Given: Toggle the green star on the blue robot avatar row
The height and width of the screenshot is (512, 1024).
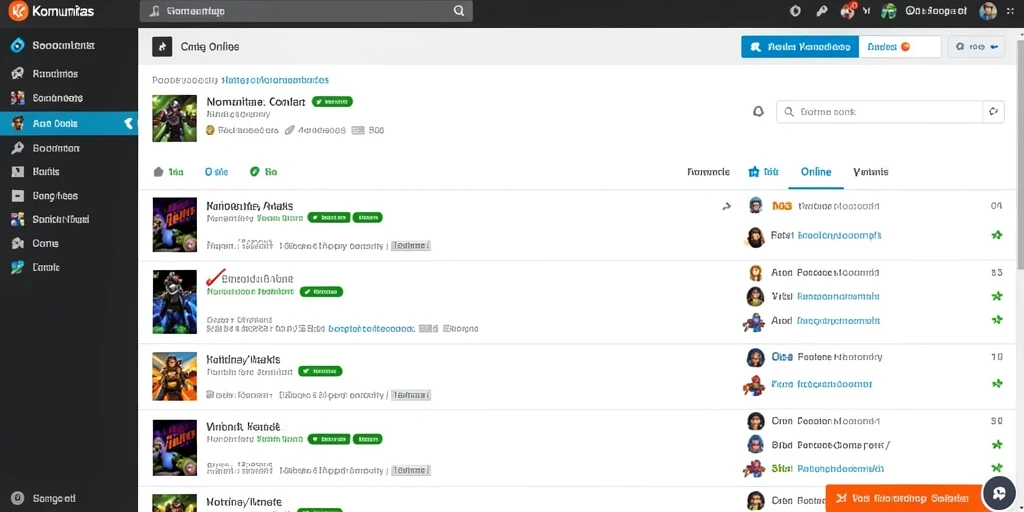Looking at the screenshot, I should [997, 320].
